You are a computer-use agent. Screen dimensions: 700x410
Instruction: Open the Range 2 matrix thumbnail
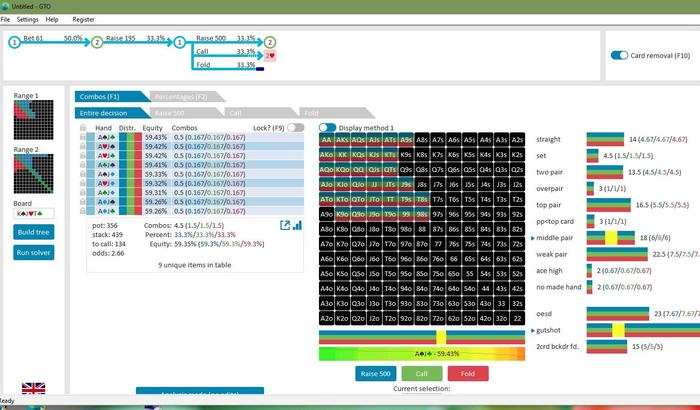point(33,174)
